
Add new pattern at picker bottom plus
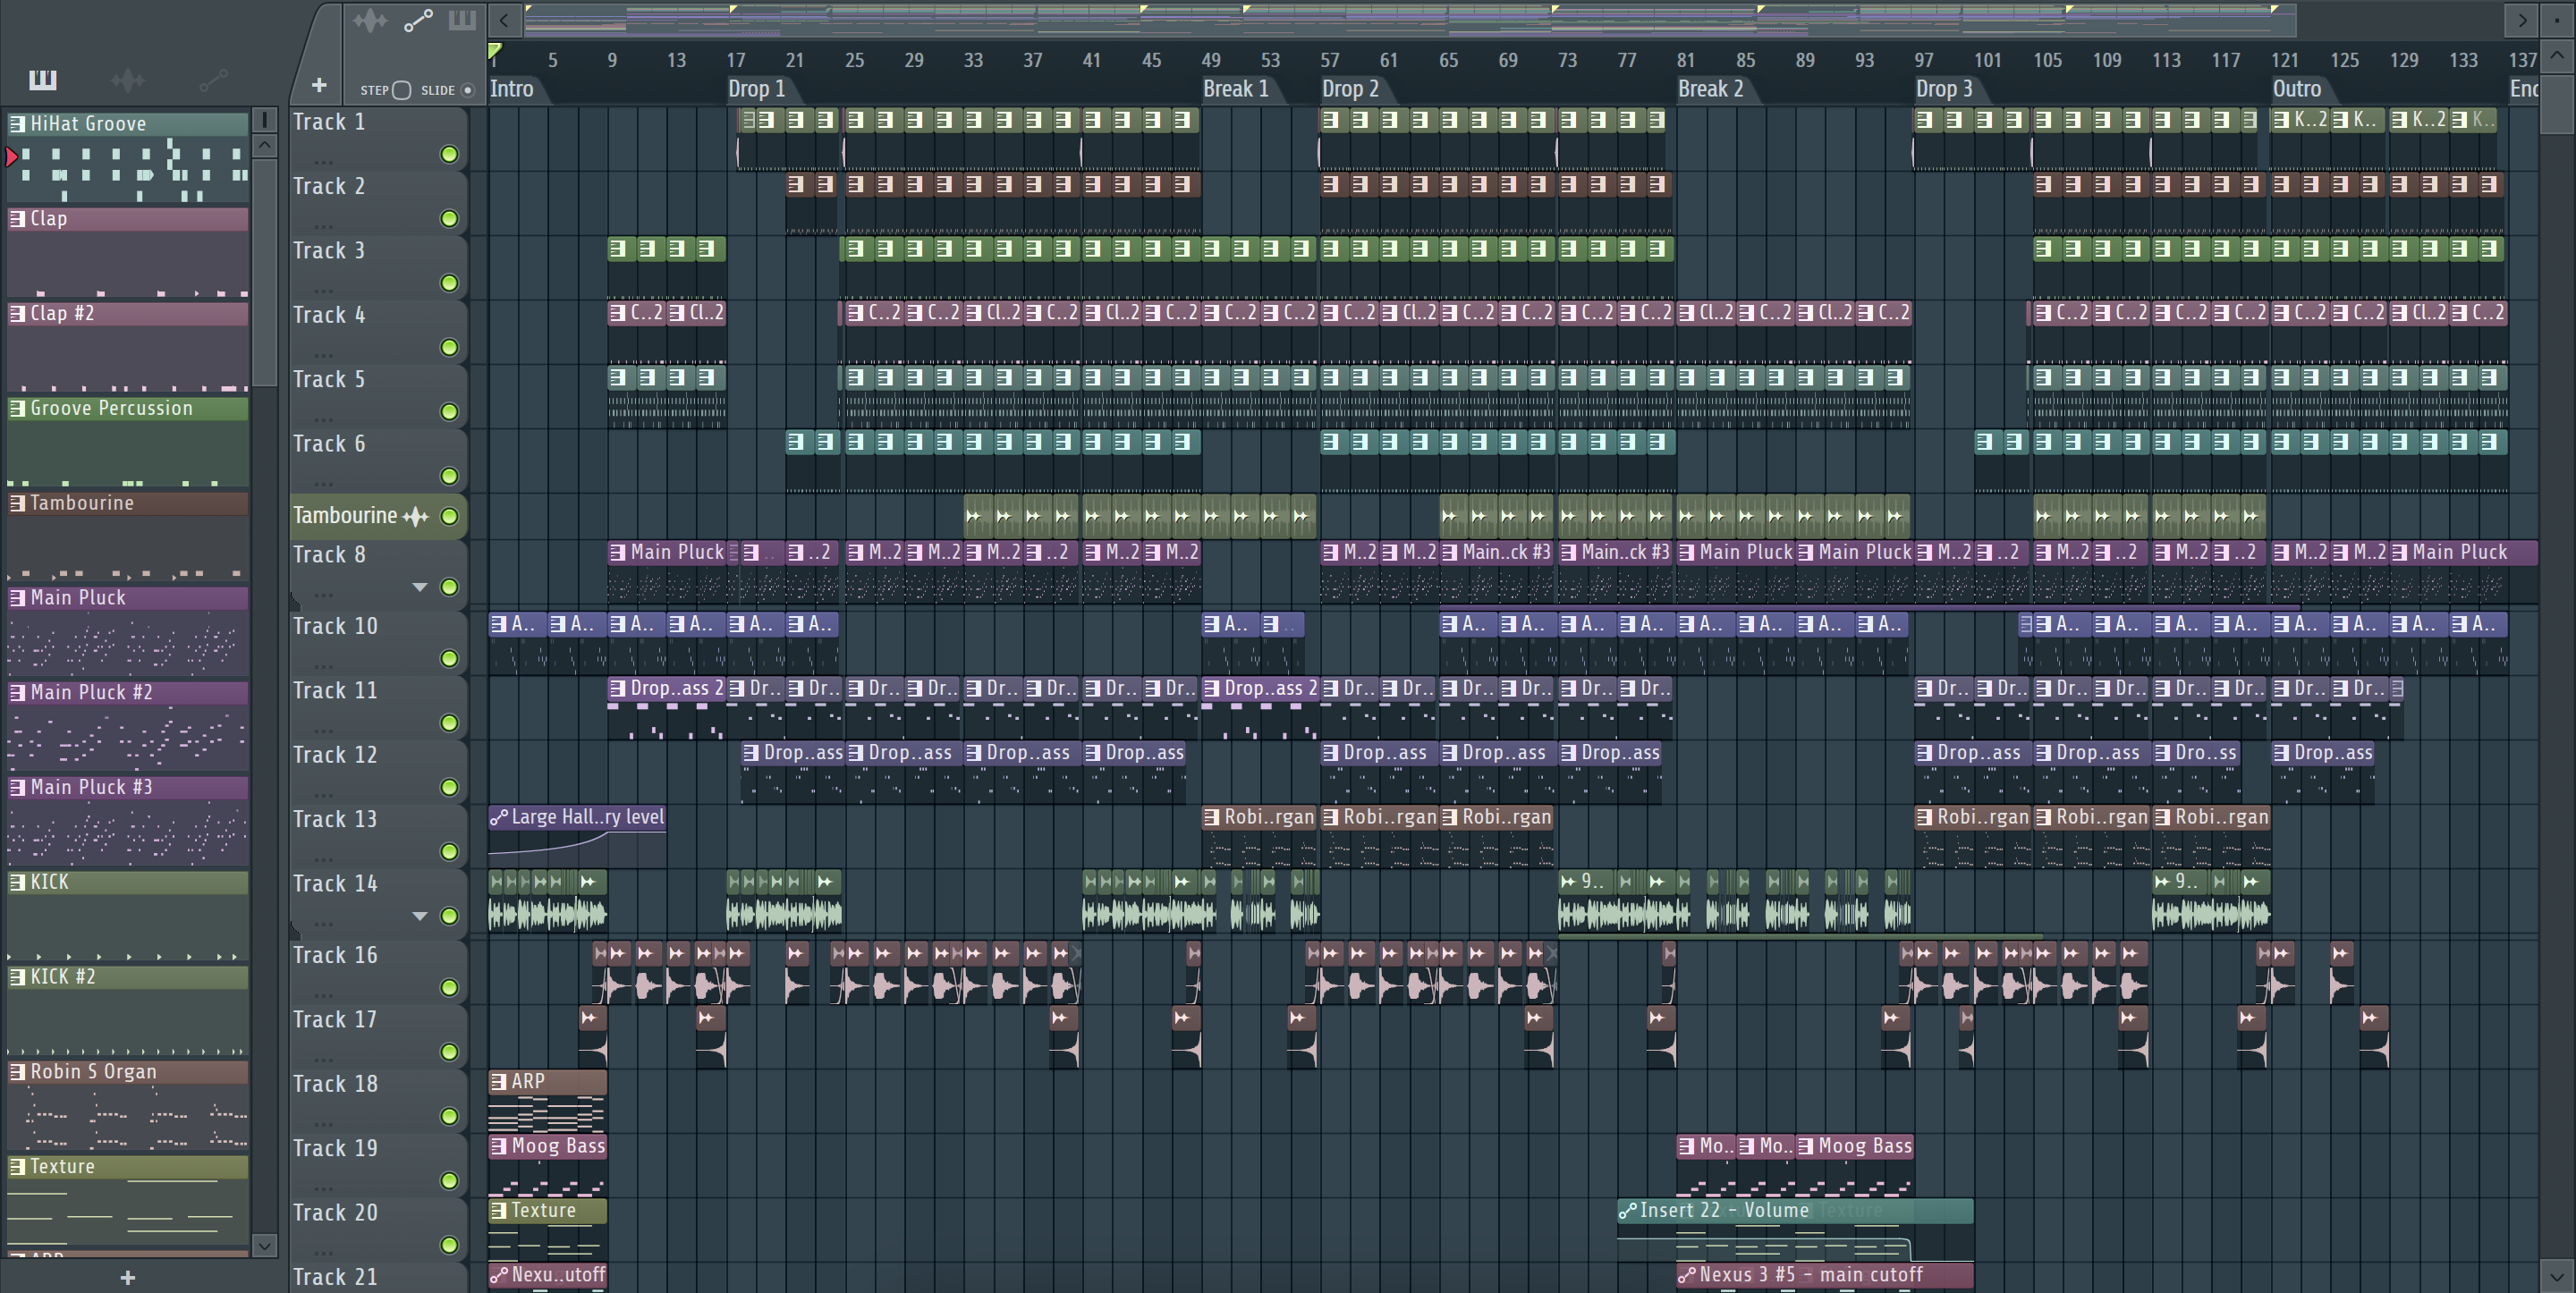128,1277
